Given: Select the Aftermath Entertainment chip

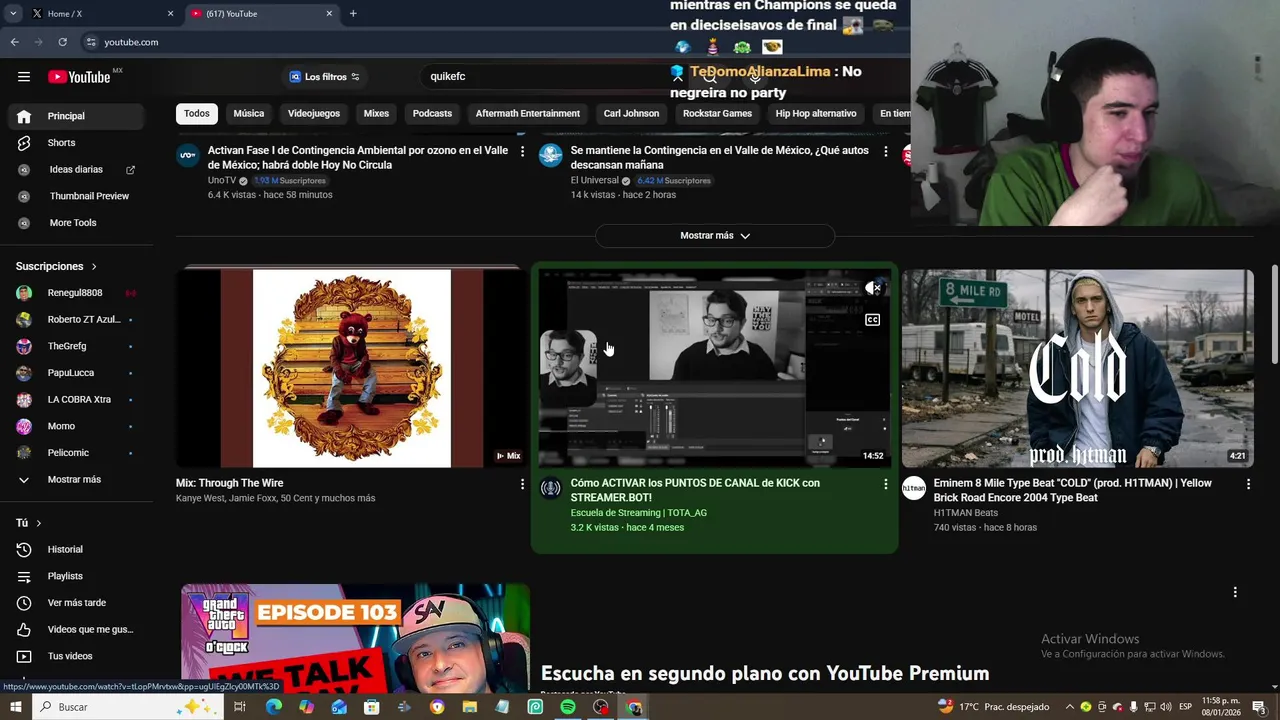Looking at the screenshot, I should (x=527, y=113).
